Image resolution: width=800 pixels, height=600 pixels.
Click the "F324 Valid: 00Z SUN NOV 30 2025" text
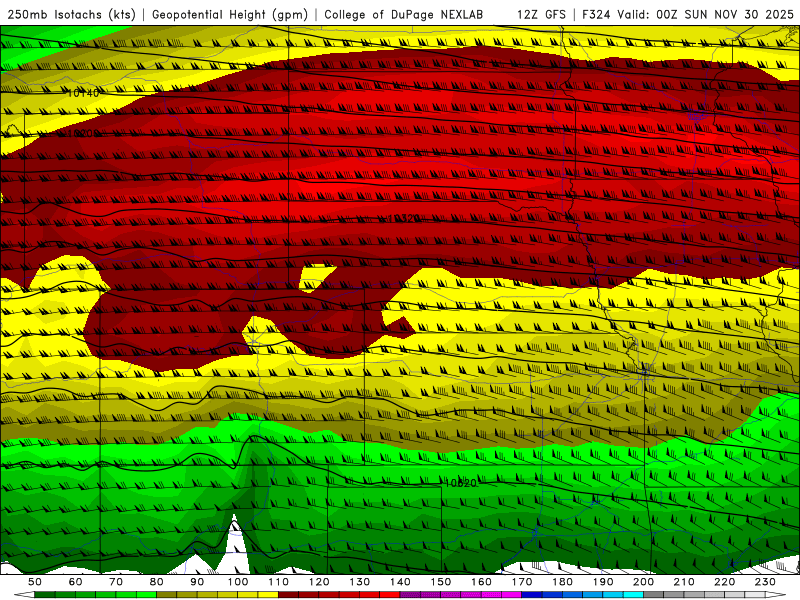click(x=688, y=15)
